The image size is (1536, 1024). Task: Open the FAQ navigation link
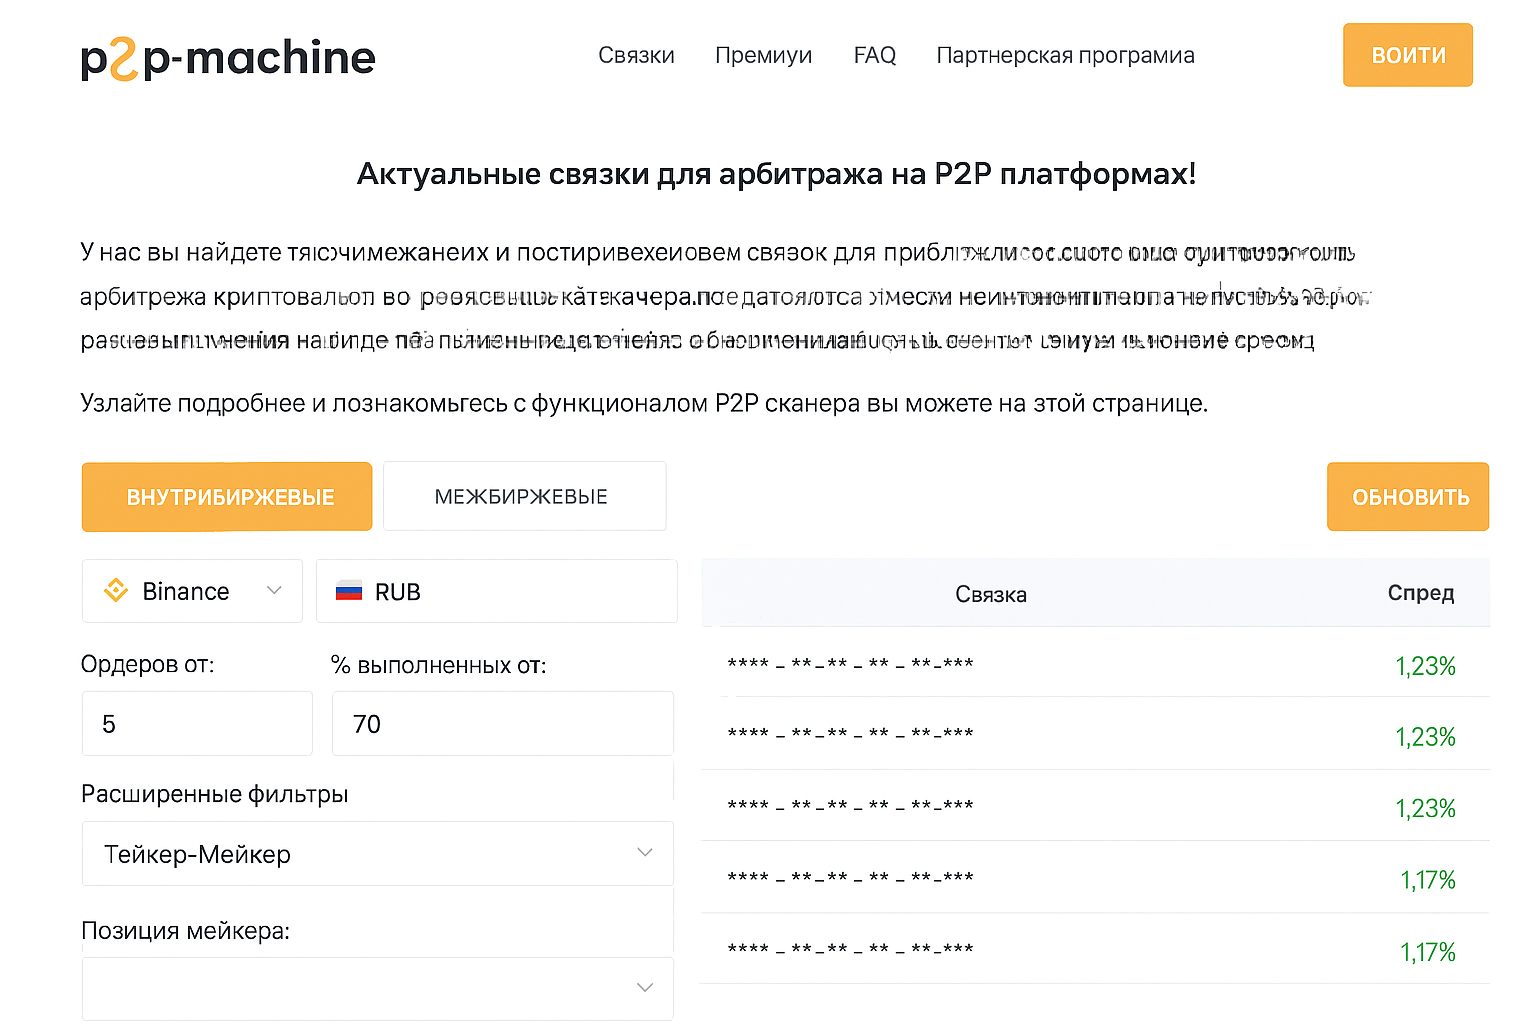coord(874,55)
